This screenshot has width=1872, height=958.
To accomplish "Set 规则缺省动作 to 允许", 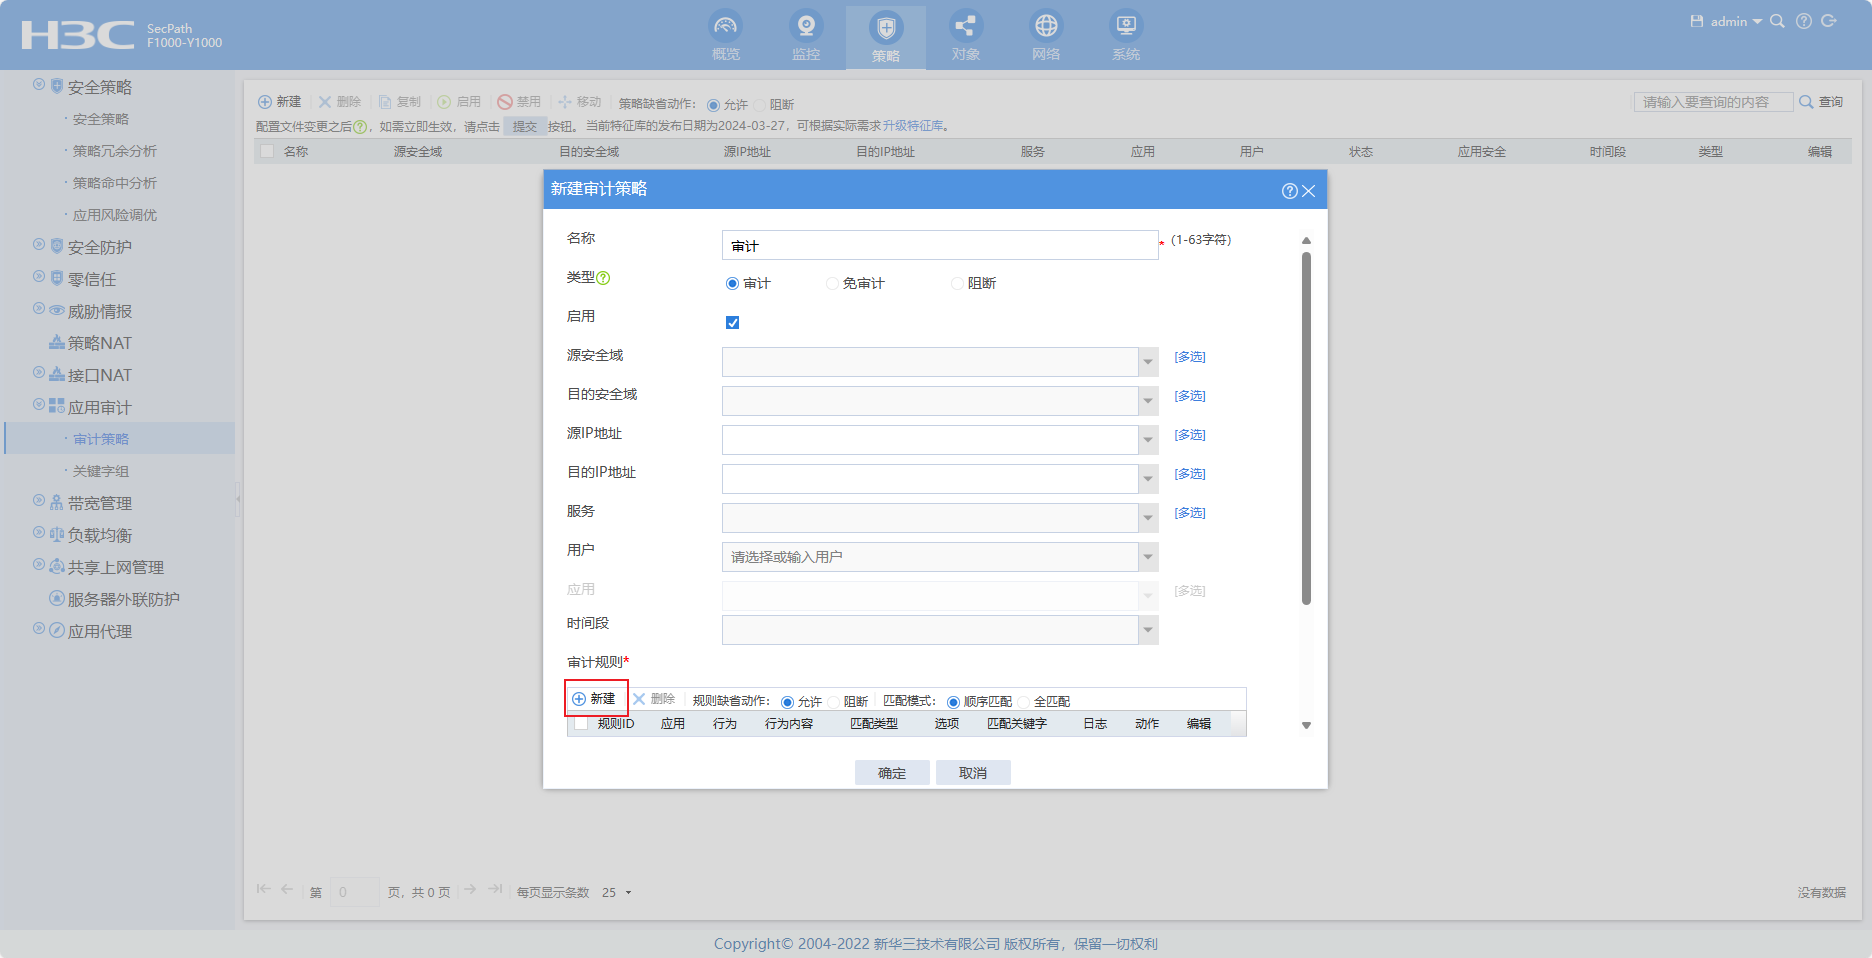I will 787,702.
